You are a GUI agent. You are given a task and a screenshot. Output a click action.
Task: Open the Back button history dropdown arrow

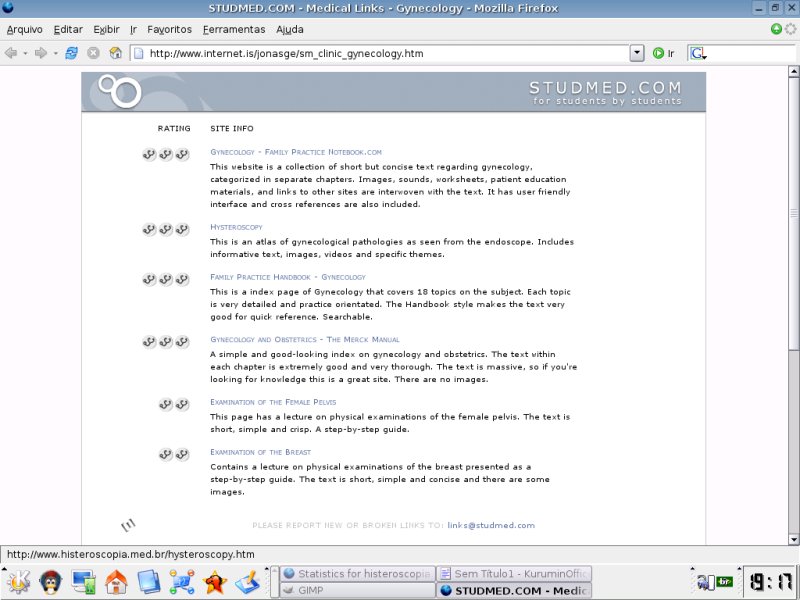click(x=25, y=53)
